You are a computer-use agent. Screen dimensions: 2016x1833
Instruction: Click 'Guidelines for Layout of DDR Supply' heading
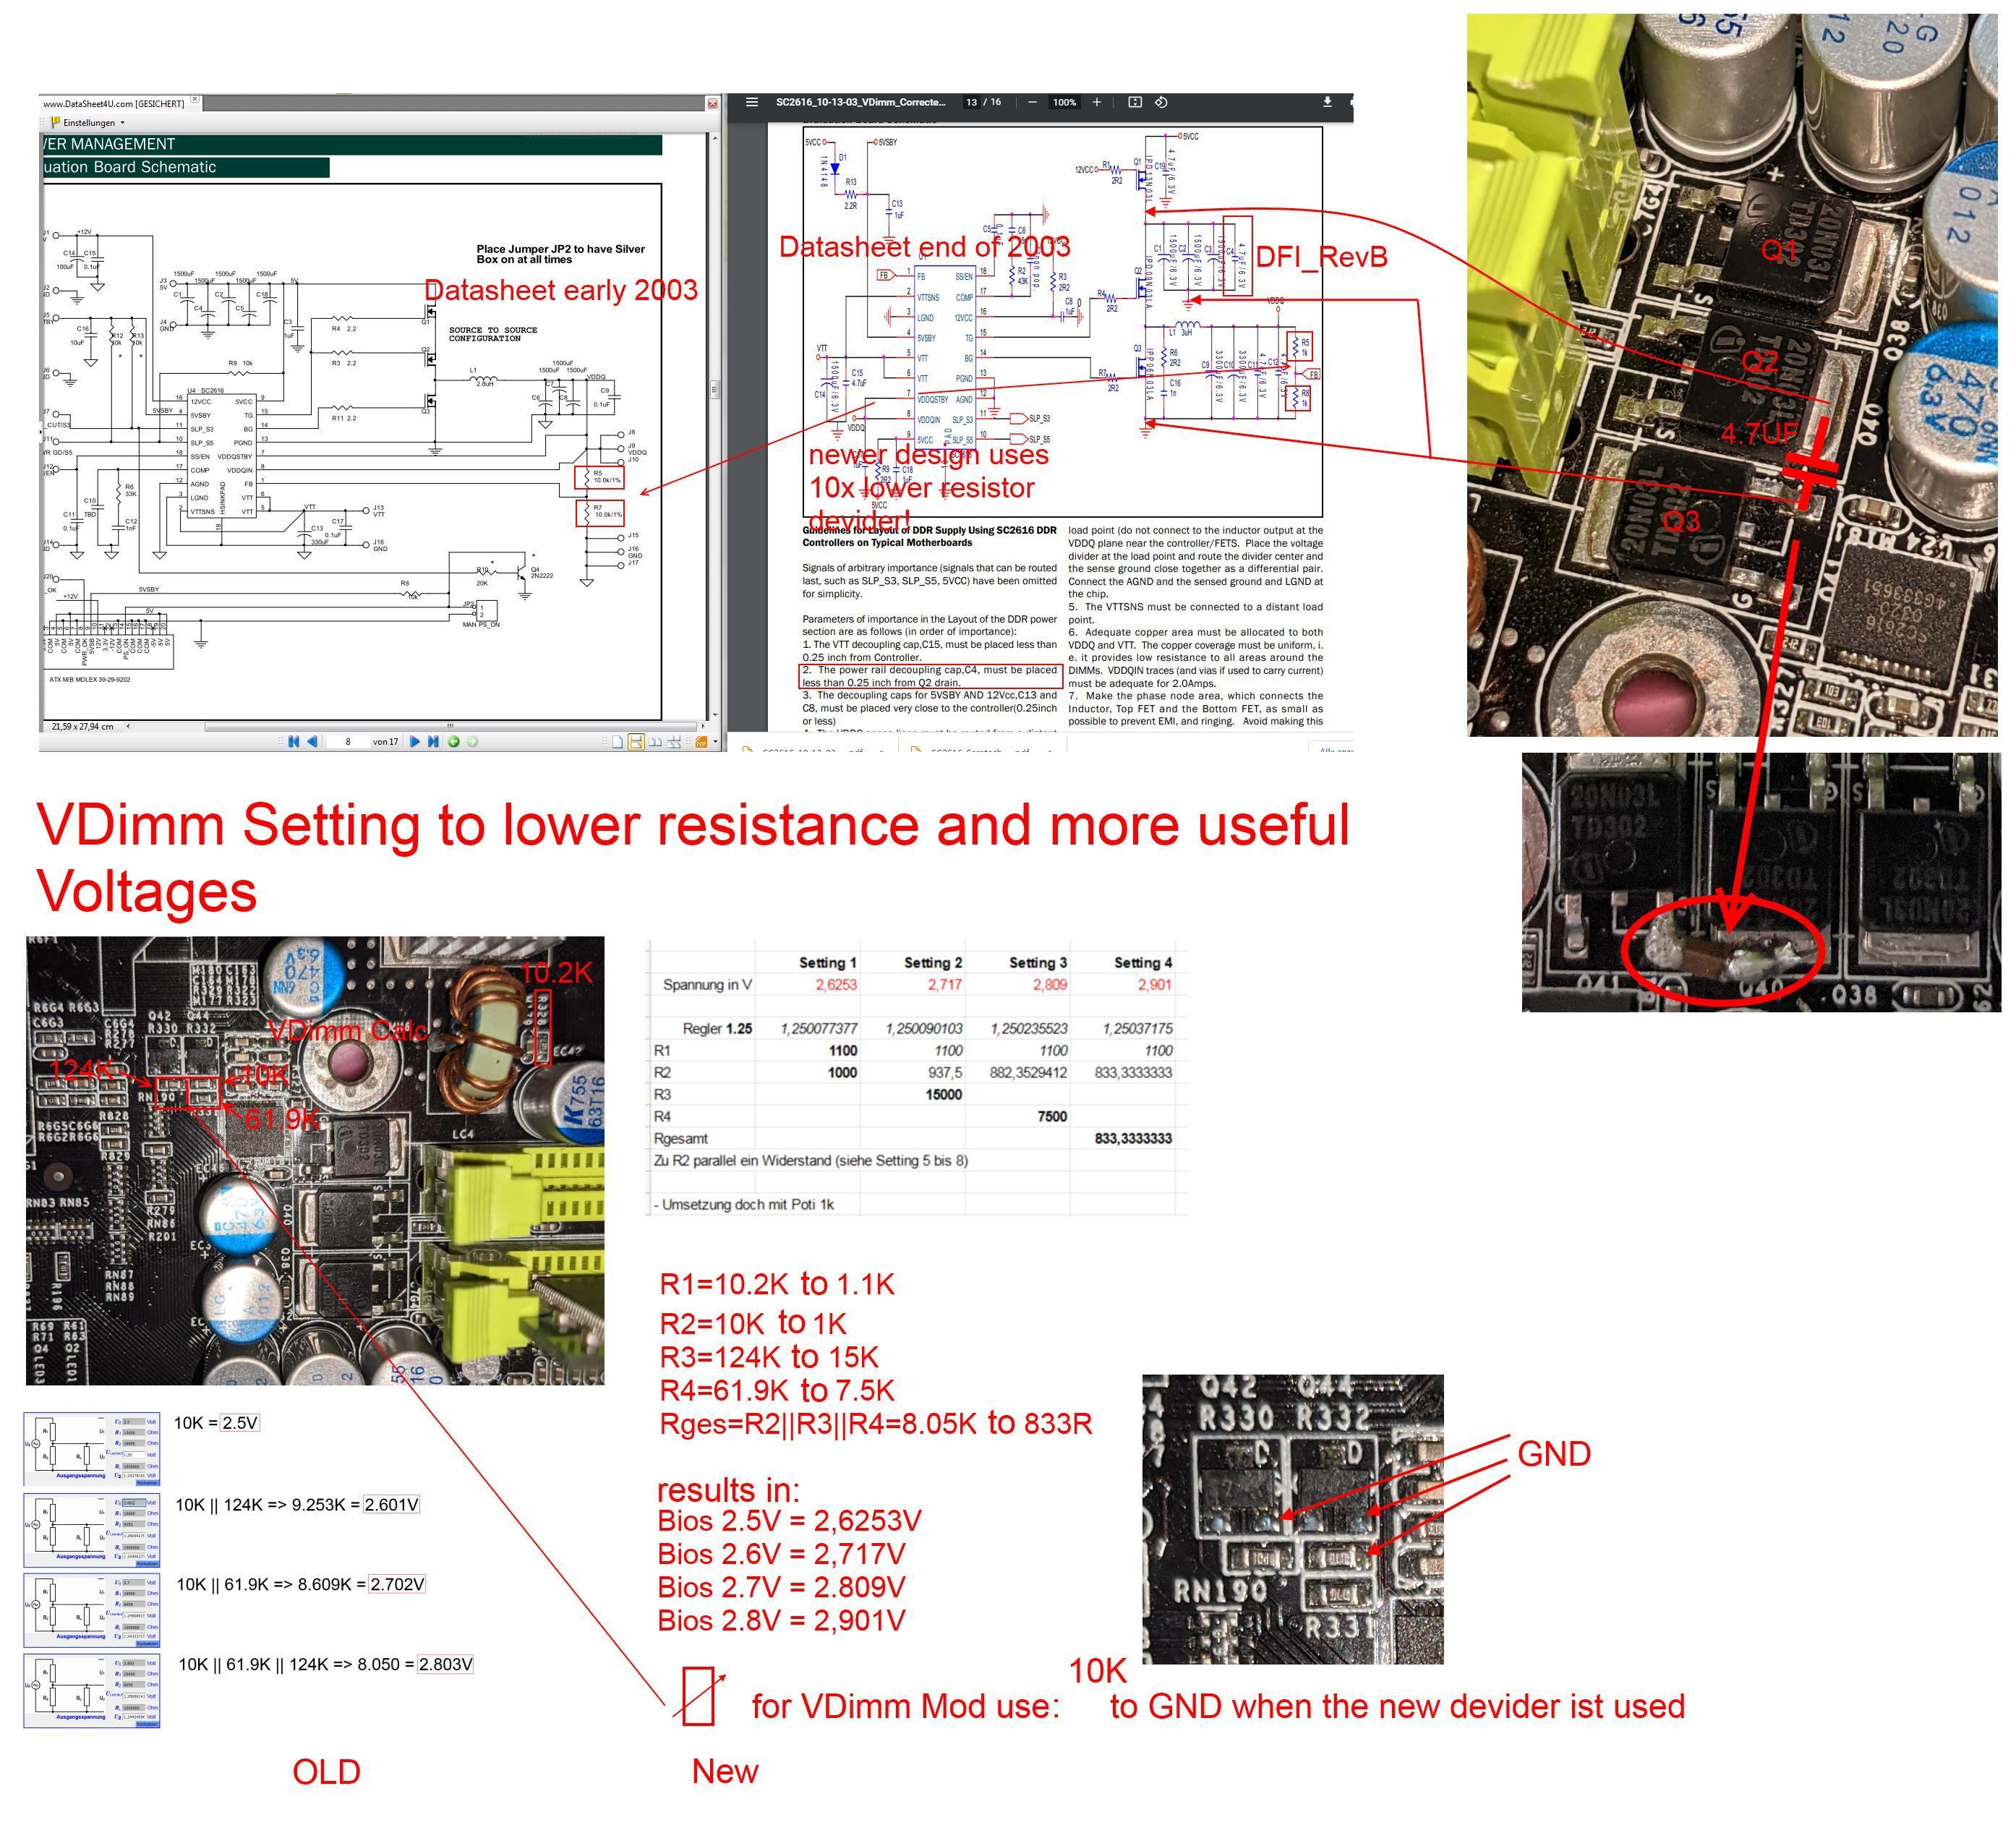929,536
